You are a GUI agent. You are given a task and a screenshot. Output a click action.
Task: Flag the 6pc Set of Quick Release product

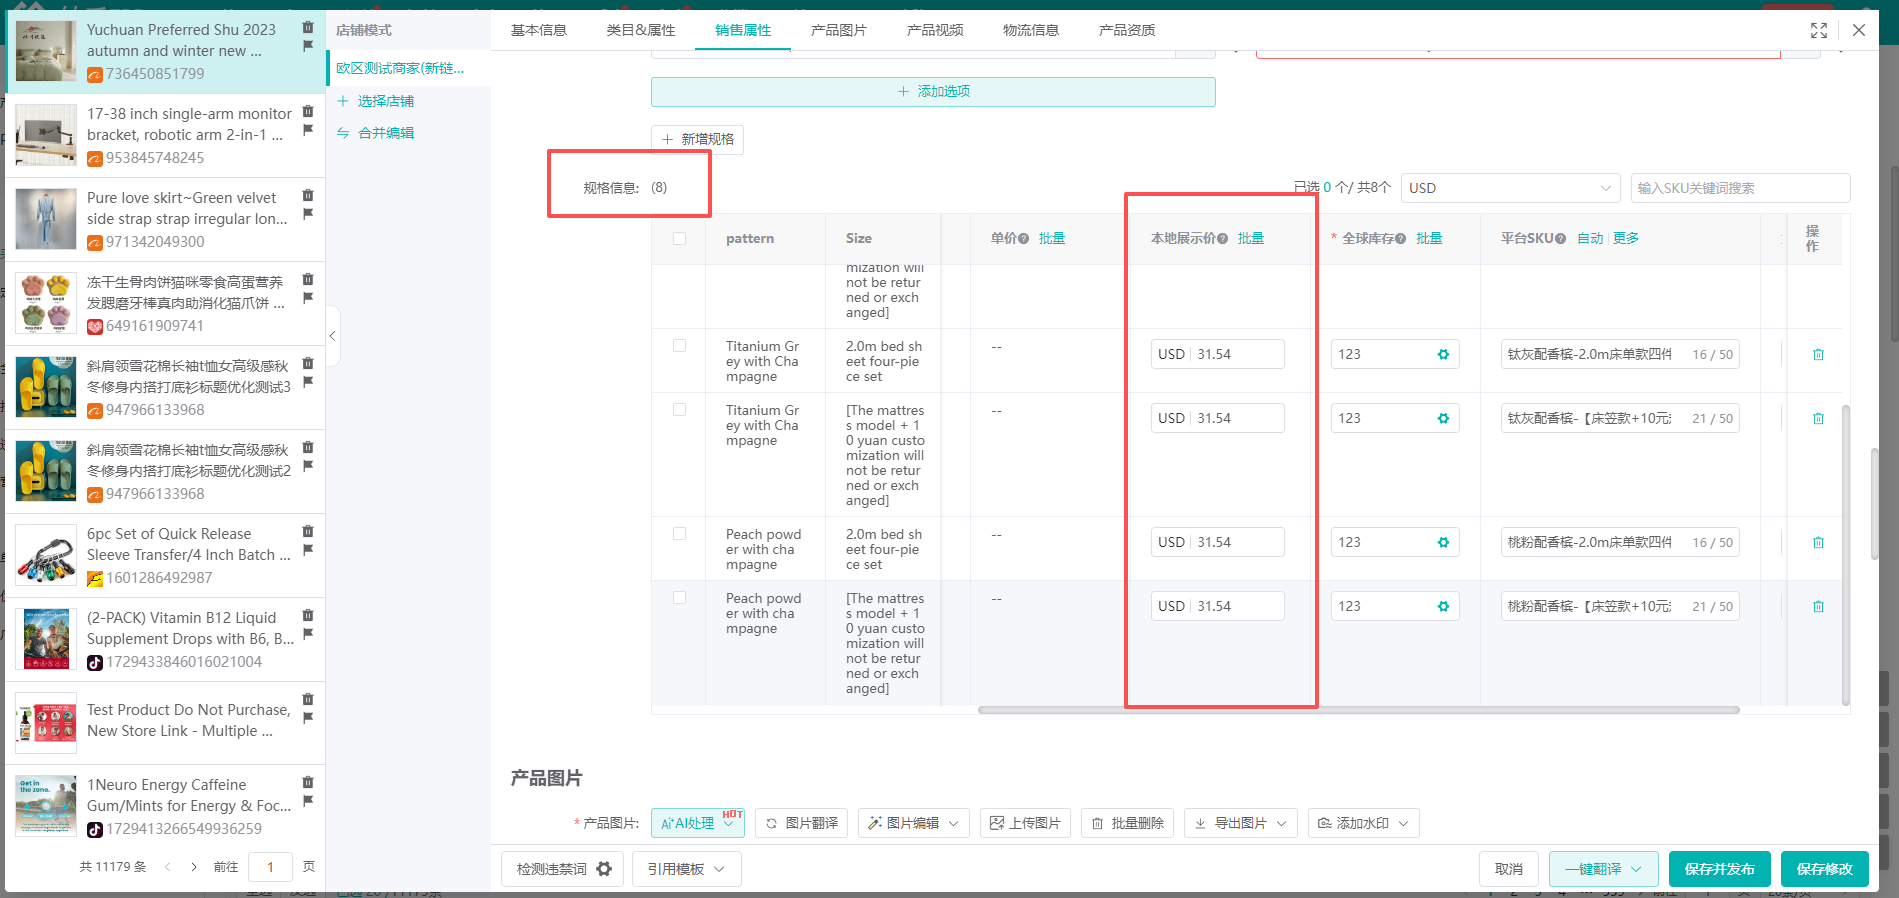click(308, 550)
